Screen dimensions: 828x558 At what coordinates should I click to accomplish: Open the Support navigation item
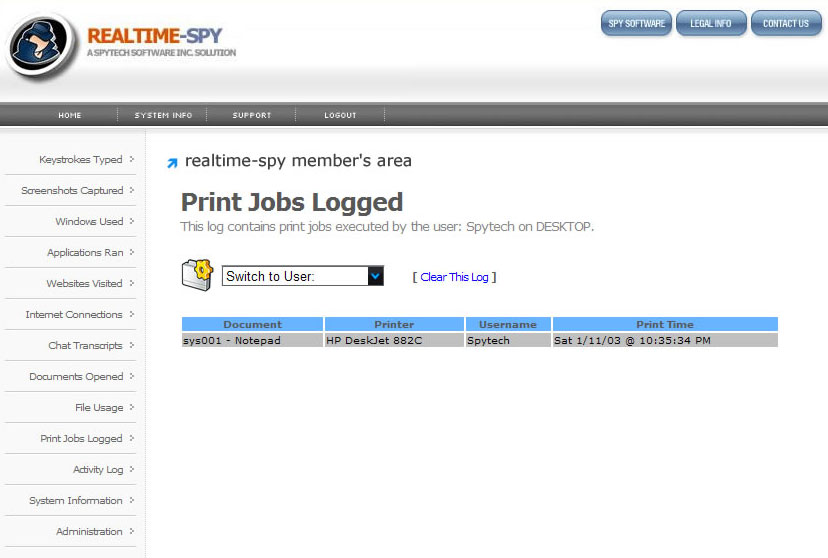pyautogui.click(x=252, y=115)
